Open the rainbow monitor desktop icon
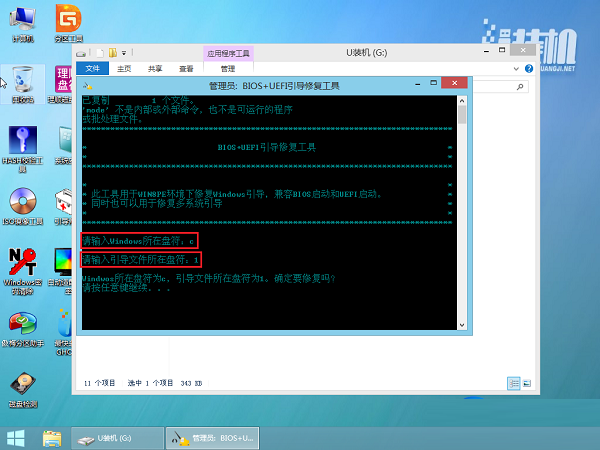 point(61,271)
